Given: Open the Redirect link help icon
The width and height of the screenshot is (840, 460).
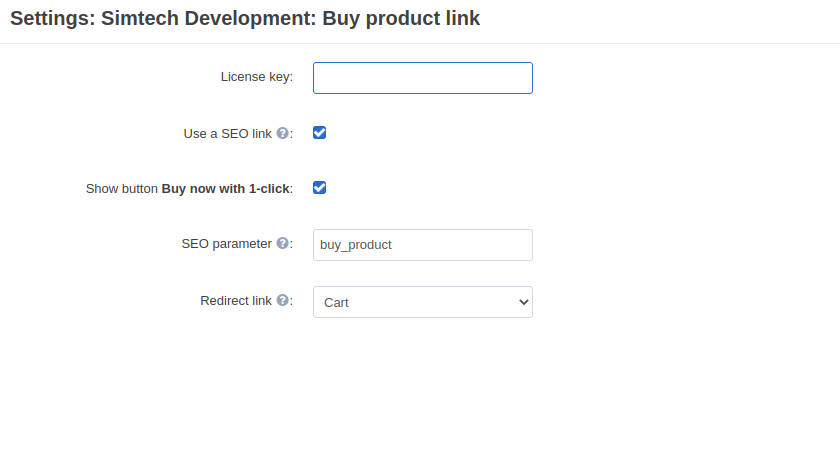Looking at the screenshot, I should coord(282,300).
